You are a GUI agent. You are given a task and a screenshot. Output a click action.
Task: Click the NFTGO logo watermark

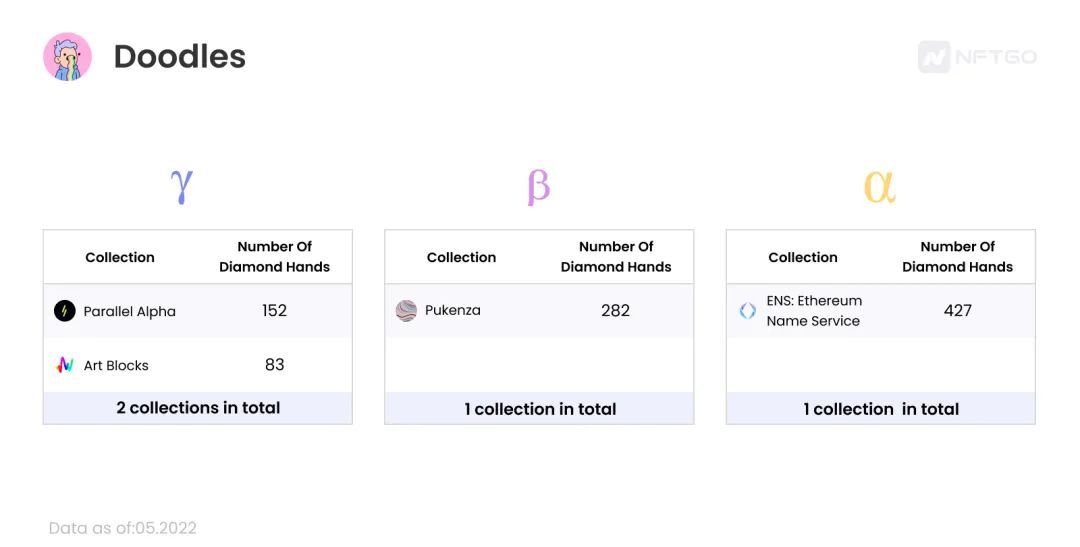[x=977, y=56]
